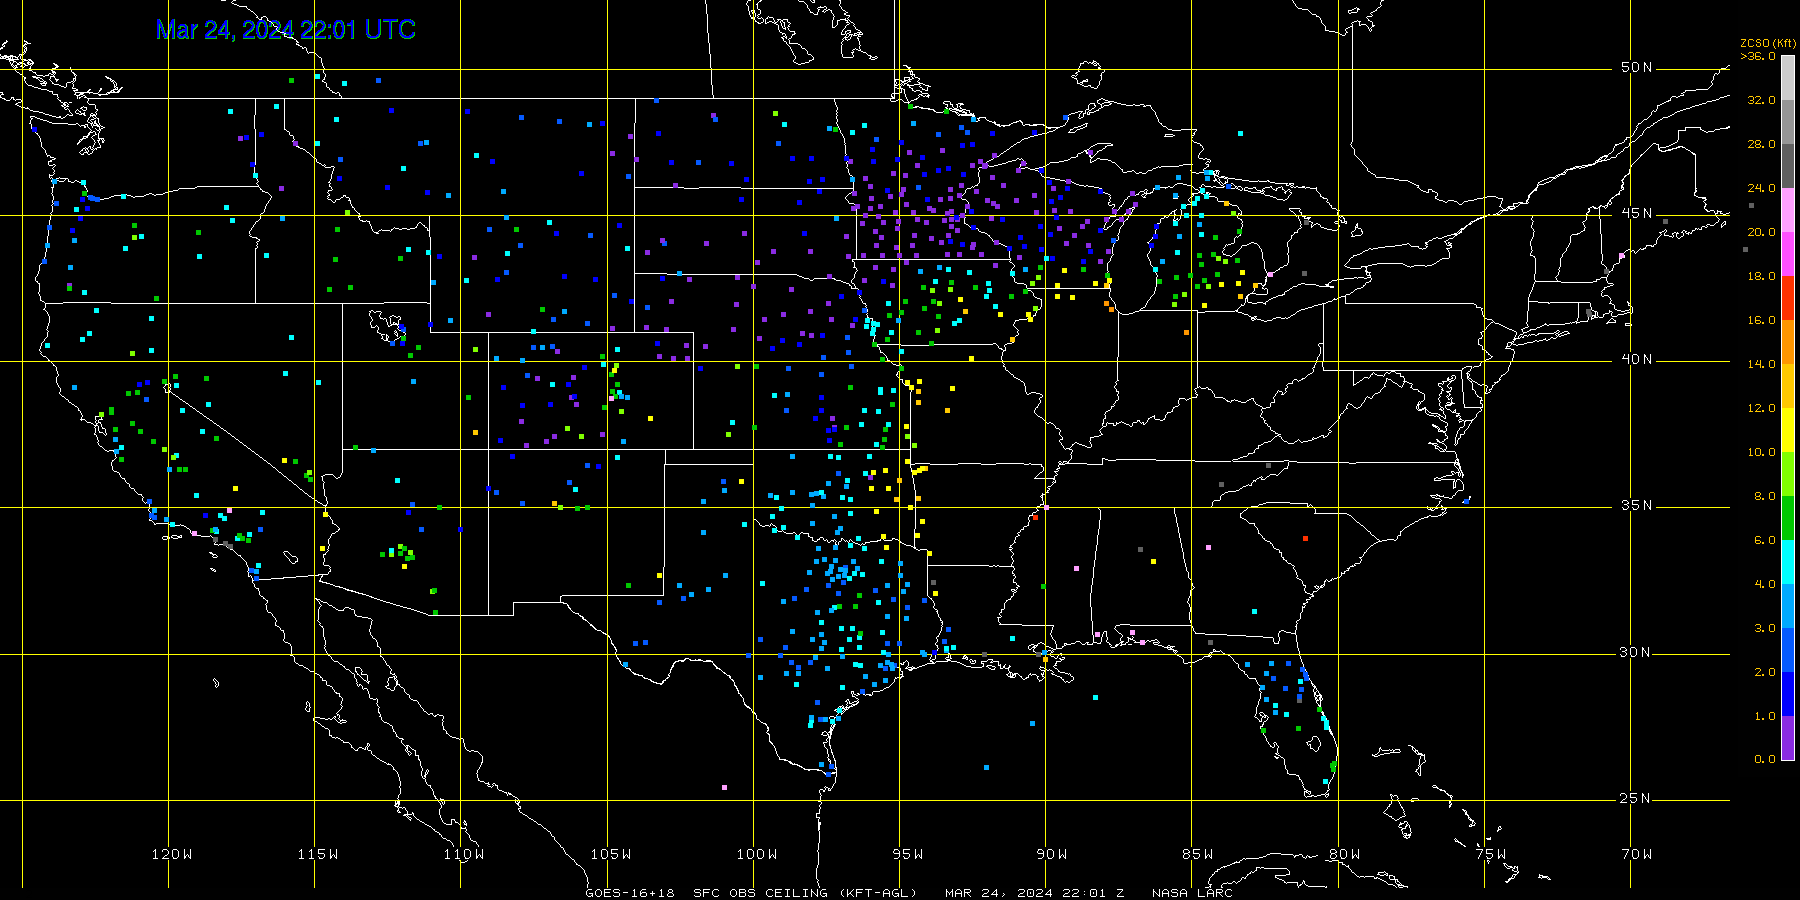Click the yellow 10.0–12.0 legend color segment
Screen dimensions: 1800x900
pos(1788,430)
